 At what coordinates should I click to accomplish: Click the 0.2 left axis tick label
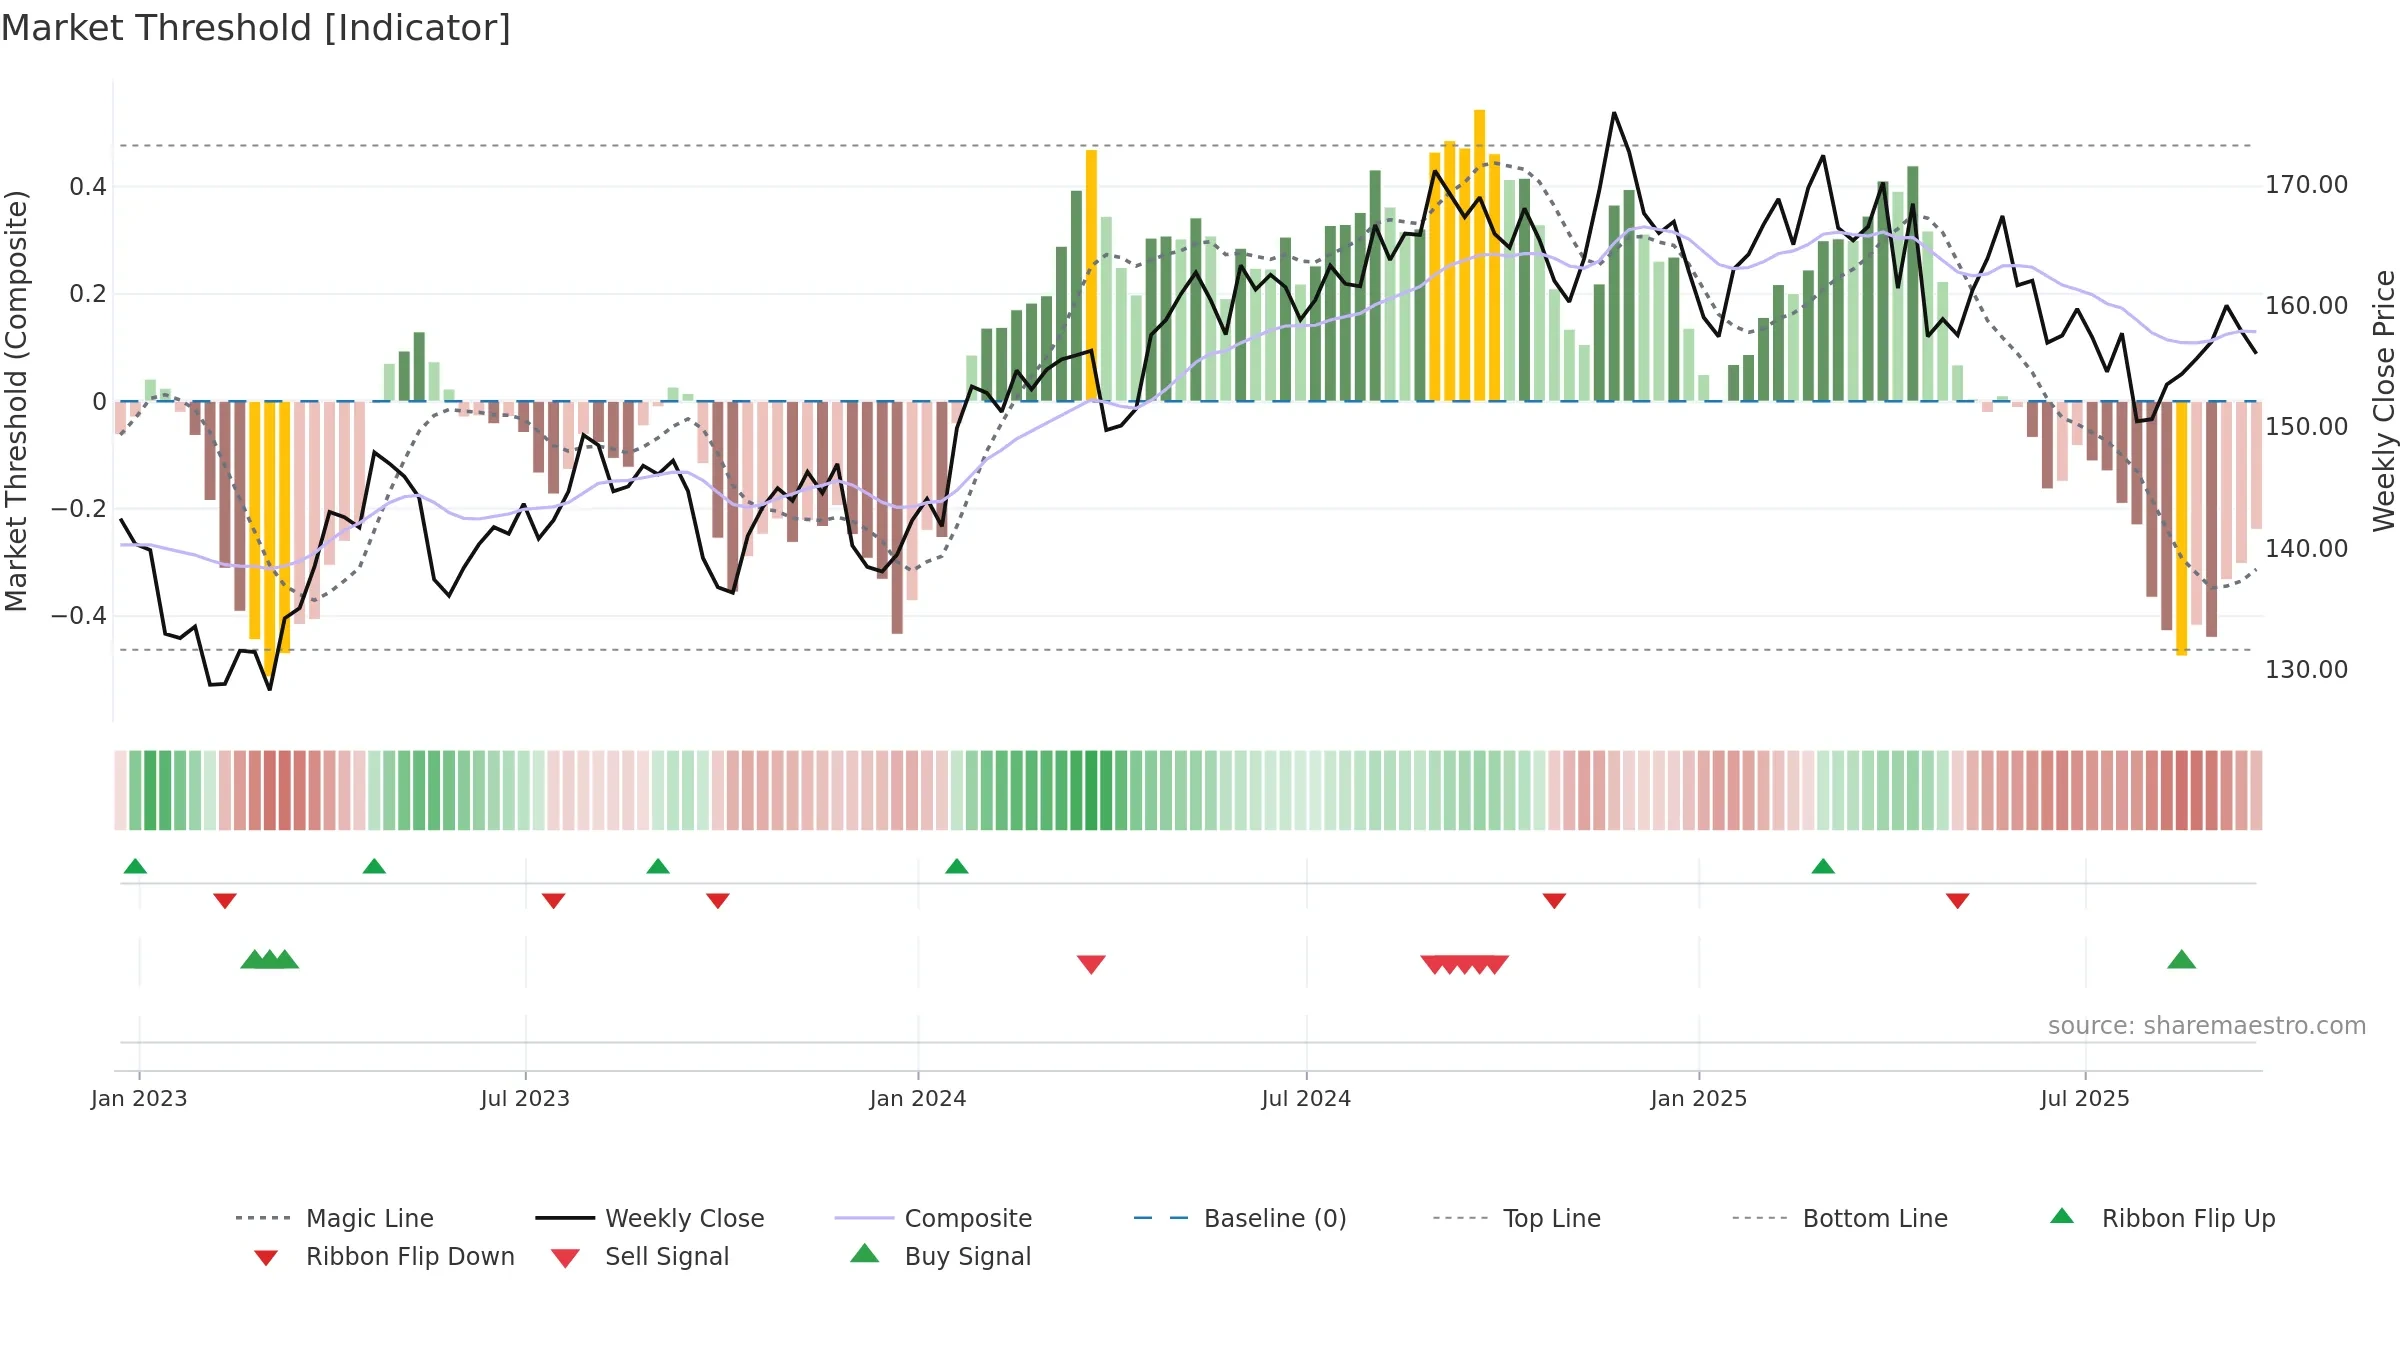88,294
